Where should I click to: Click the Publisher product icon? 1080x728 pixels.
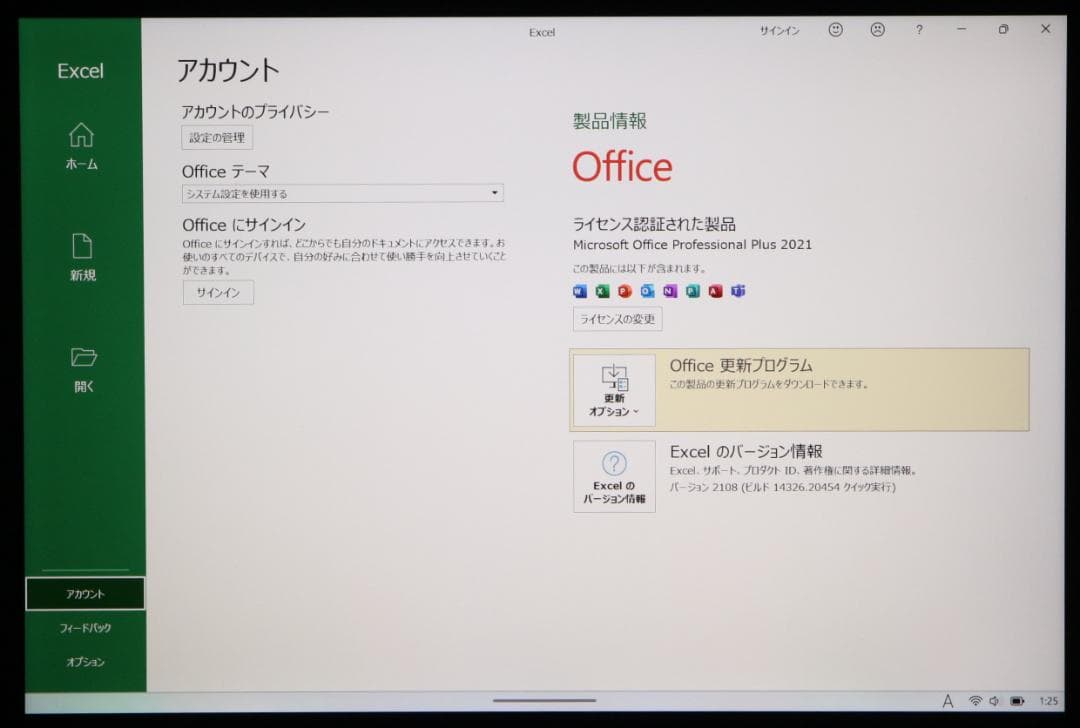[x=691, y=291]
